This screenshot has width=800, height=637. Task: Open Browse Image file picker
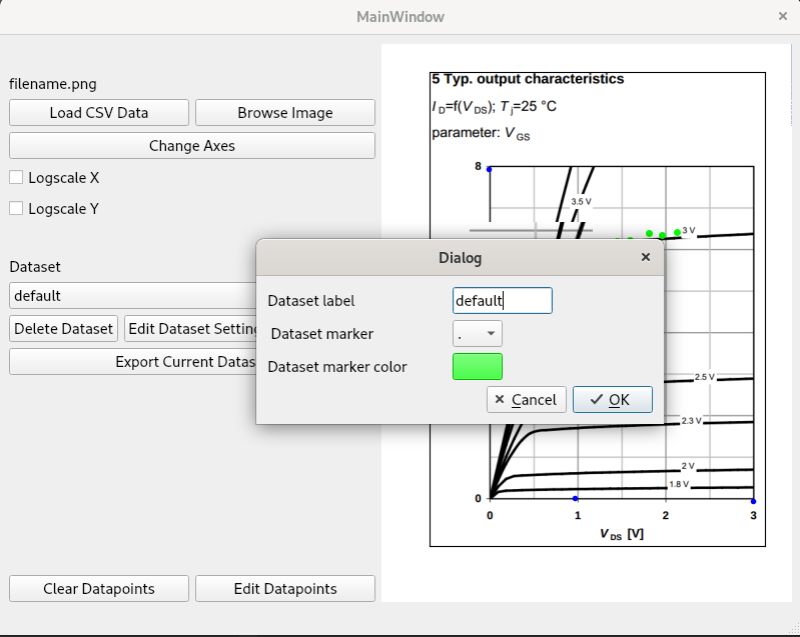point(285,112)
